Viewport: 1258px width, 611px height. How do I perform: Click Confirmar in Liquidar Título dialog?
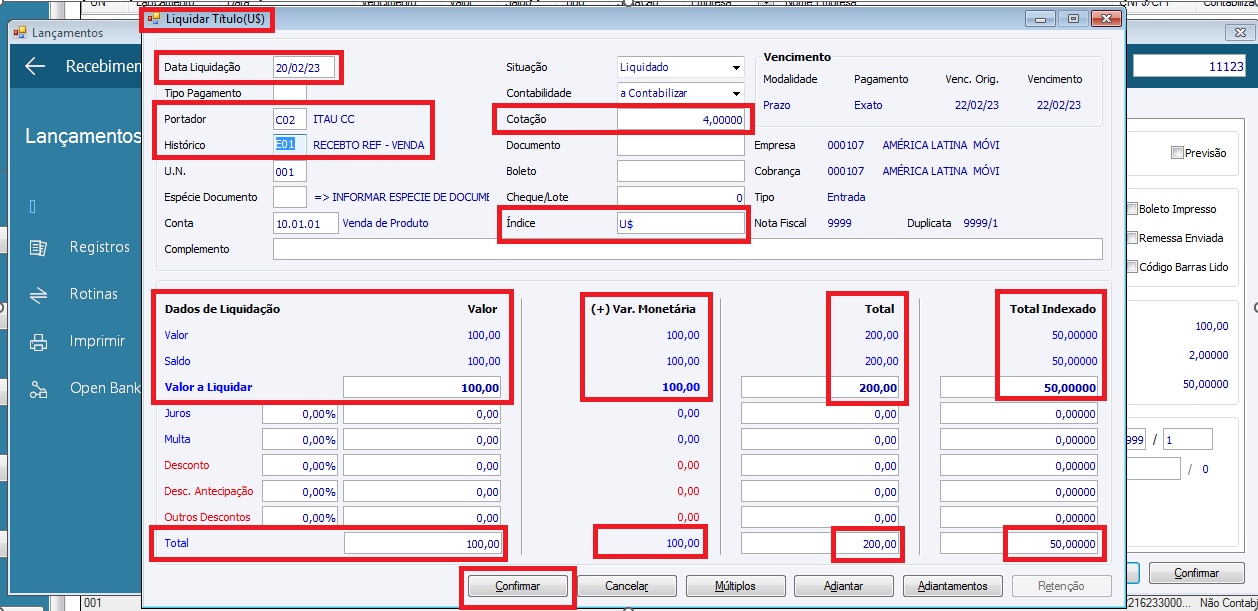(x=518, y=586)
